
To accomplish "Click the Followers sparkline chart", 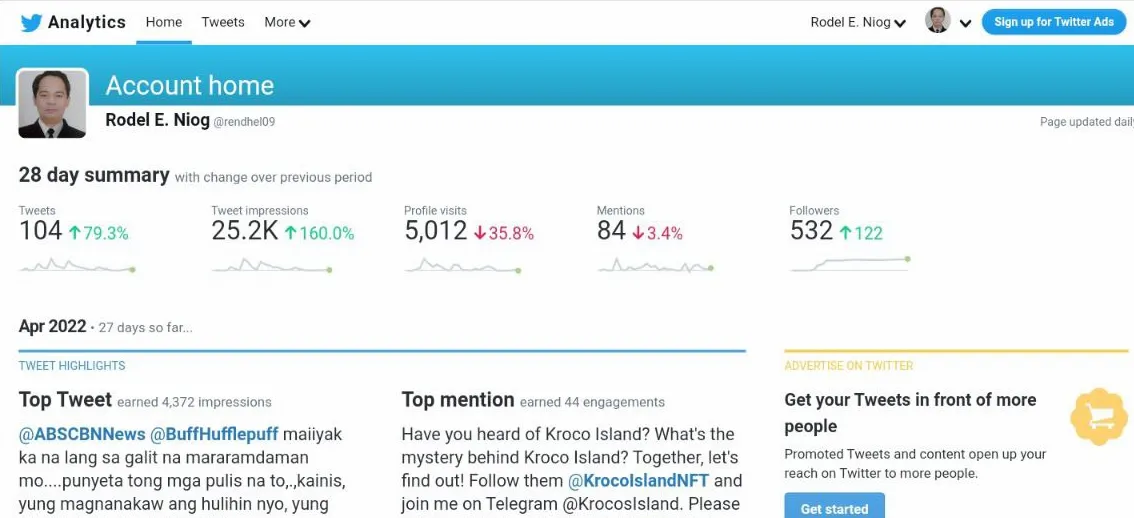I will pos(850,263).
